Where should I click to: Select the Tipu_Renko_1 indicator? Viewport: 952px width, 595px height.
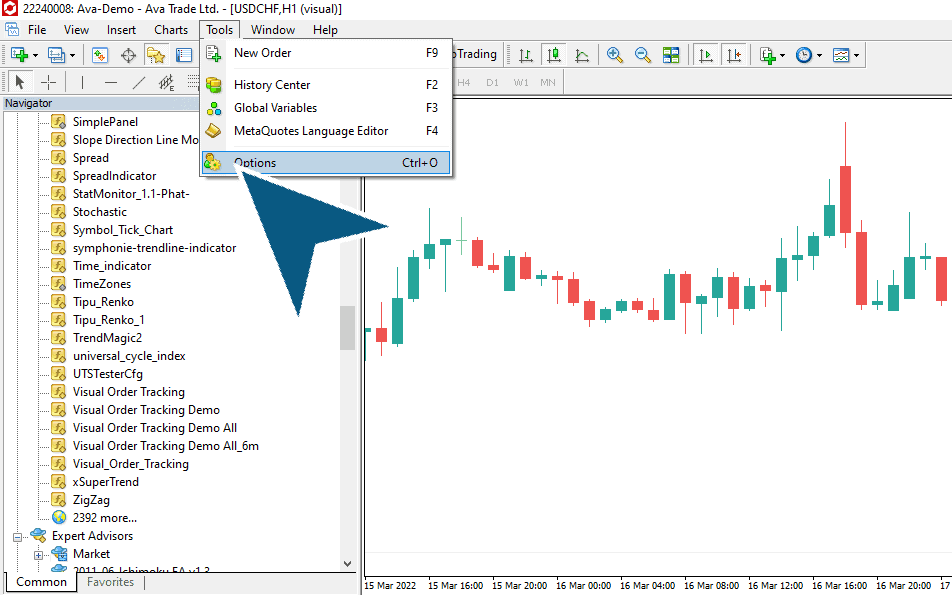[x=109, y=320]
